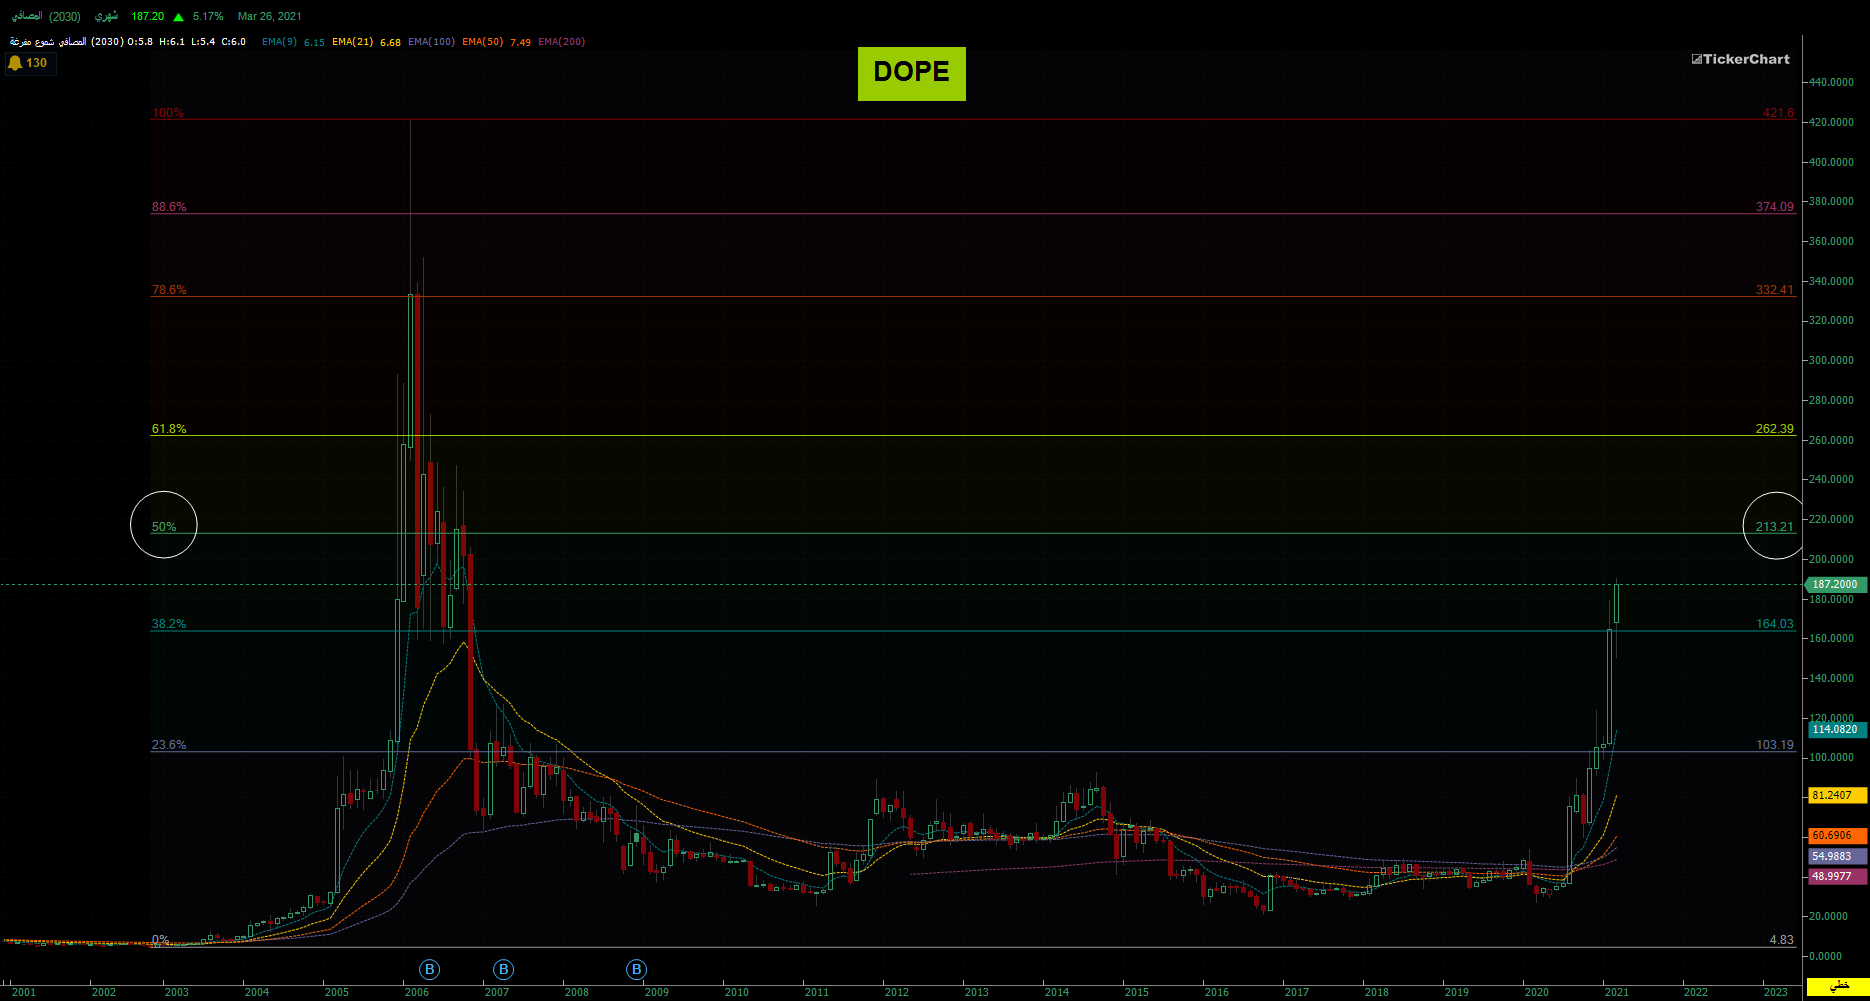Click the green up-arrow price change indicator
1870x1001 pixels.
[x=178, y=17]
